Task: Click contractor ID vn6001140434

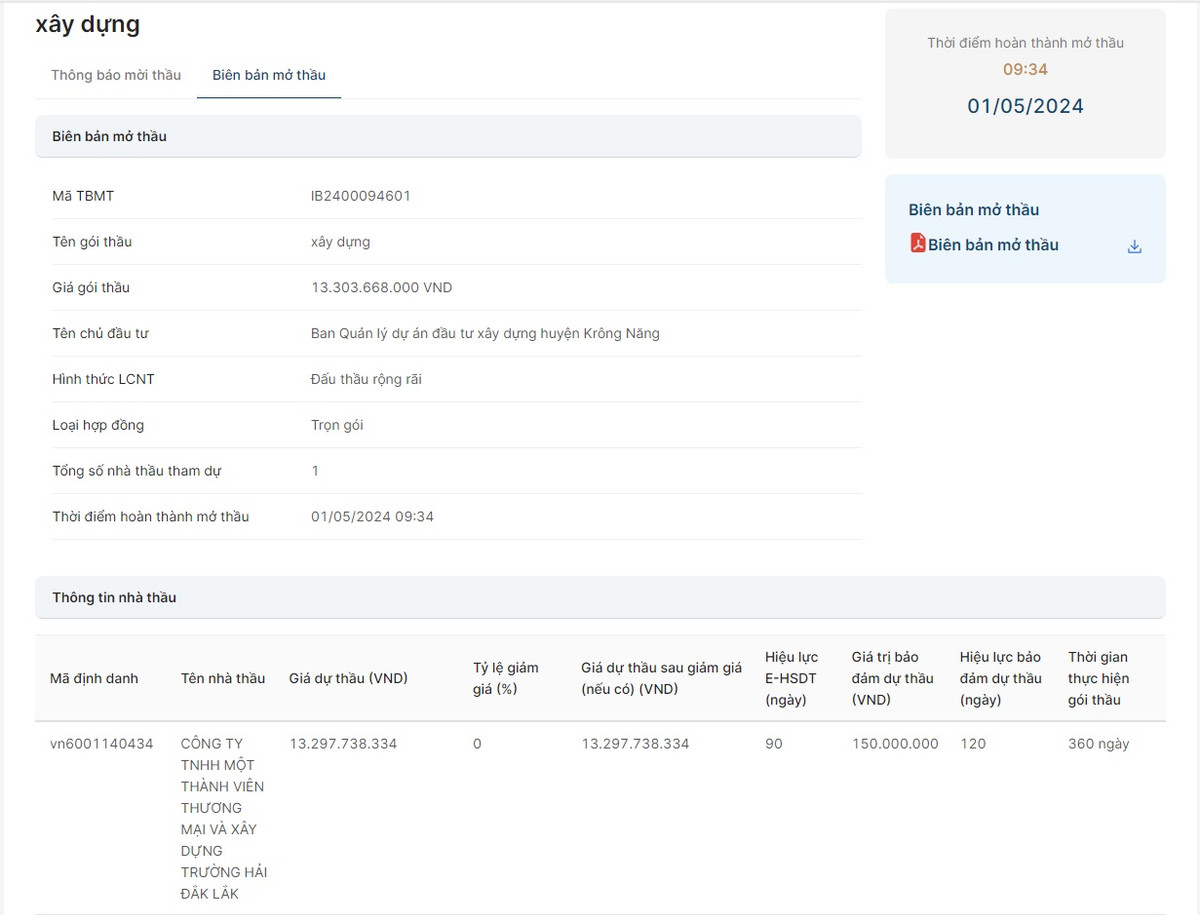Action: pos(101,744)
